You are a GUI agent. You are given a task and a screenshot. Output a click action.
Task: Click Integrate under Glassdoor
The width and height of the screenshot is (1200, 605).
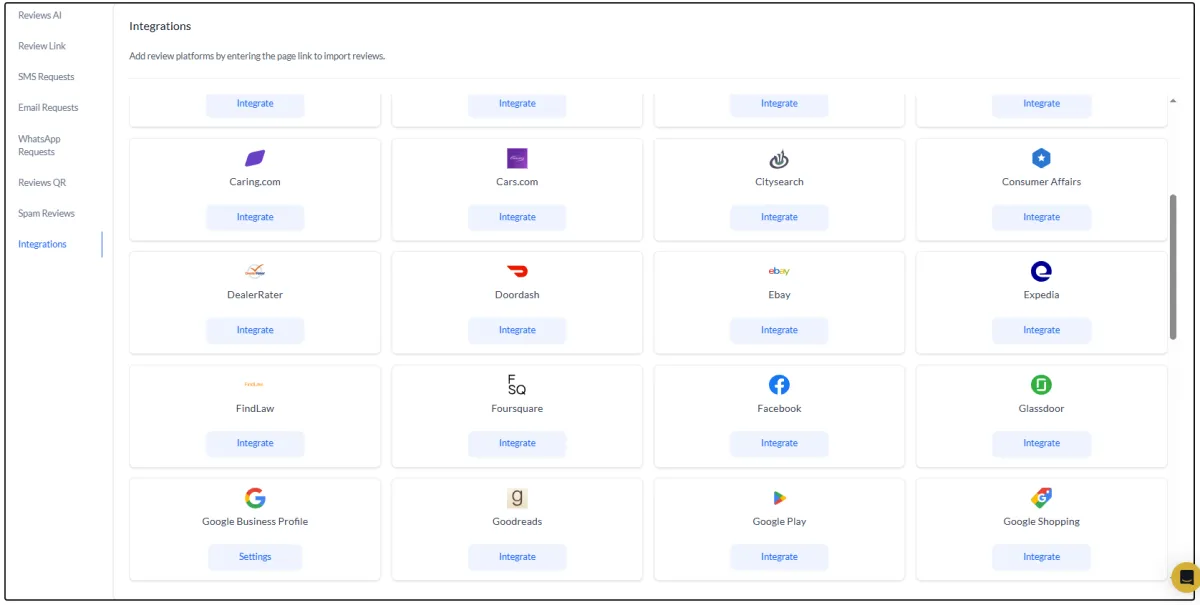1041,443
